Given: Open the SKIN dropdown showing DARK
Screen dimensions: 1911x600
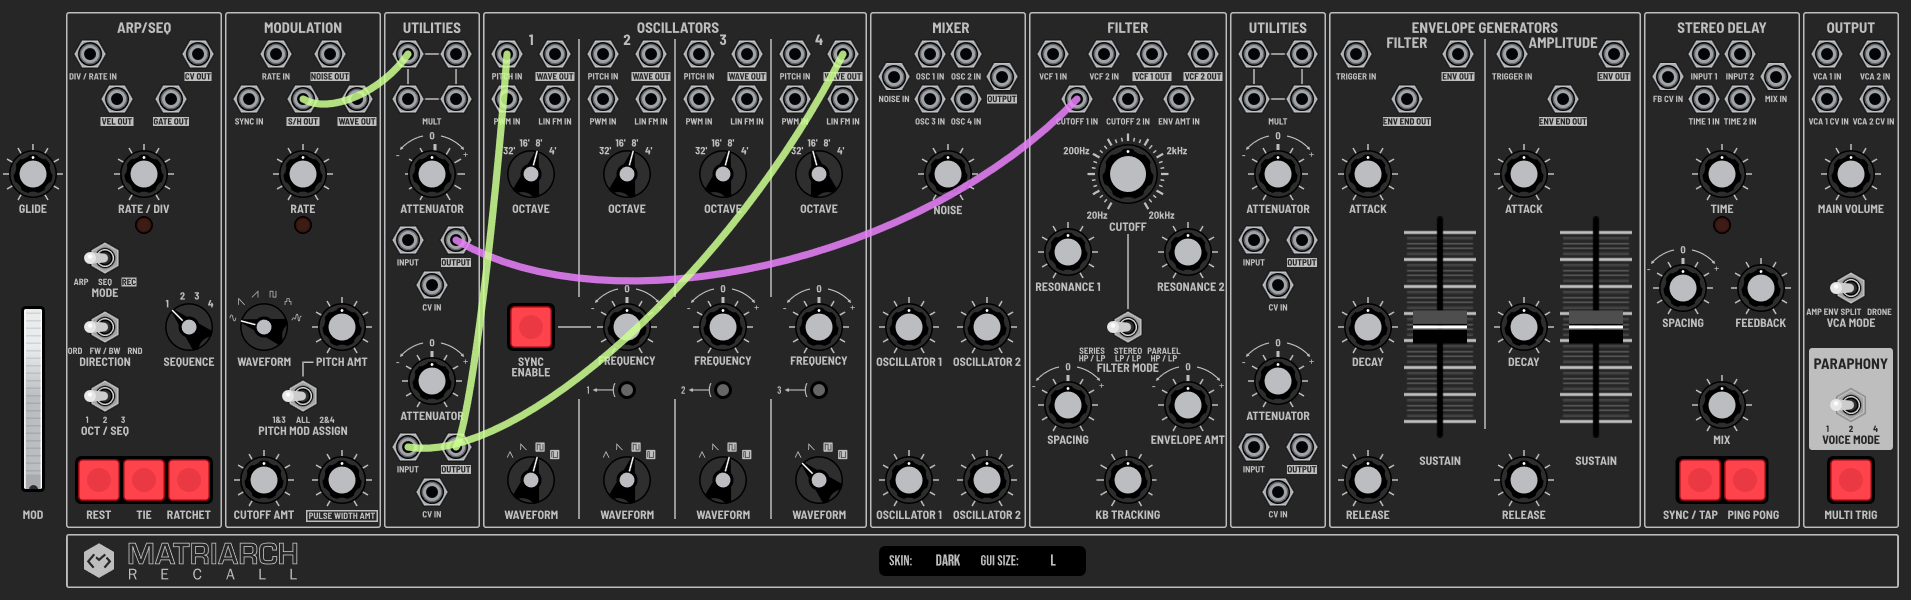Looking at the screenshot, I should coord(947,561).
